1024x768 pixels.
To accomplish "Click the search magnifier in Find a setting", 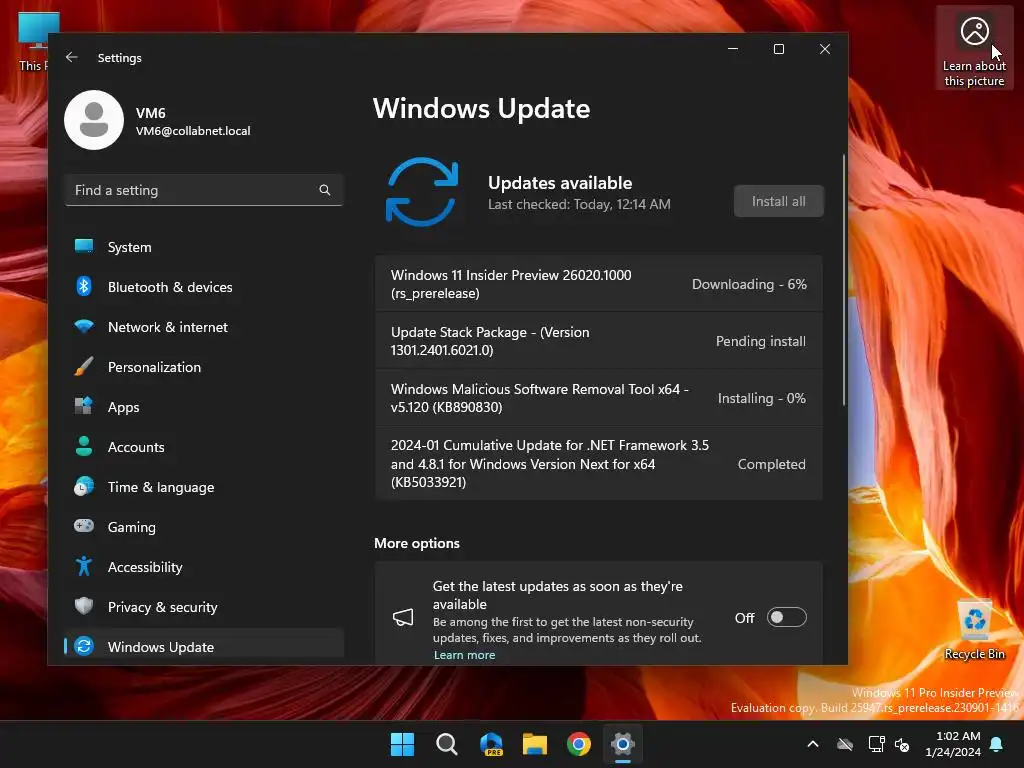I will [x=325, y=190].
